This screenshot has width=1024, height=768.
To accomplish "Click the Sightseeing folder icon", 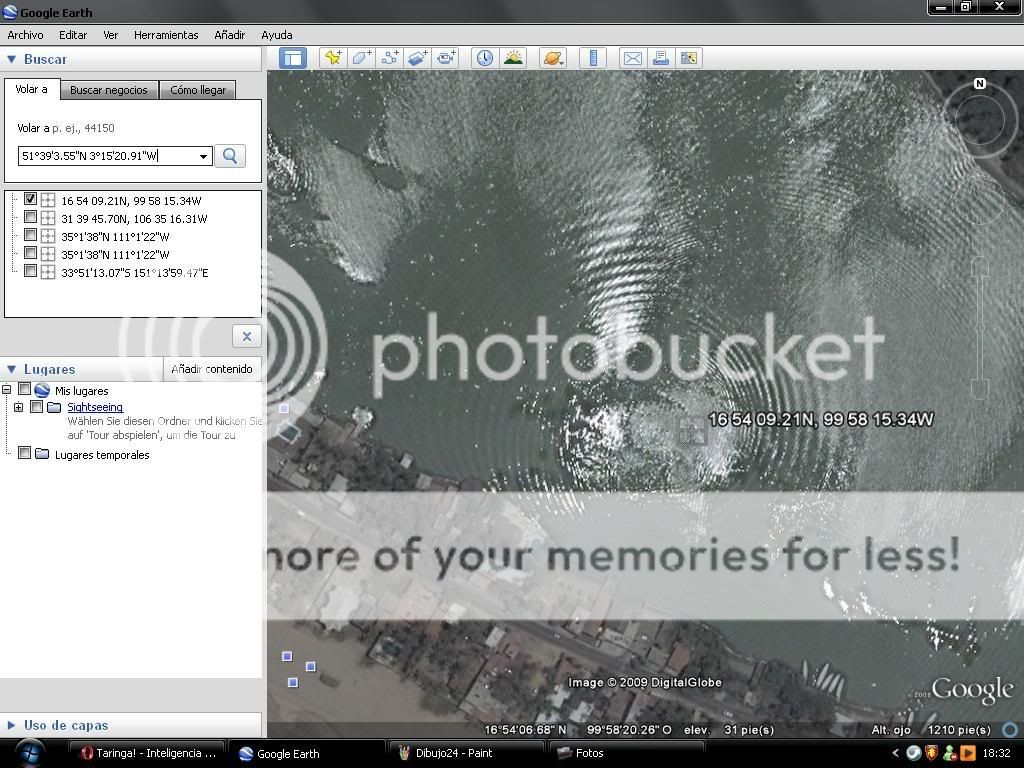I will (54, 408).
